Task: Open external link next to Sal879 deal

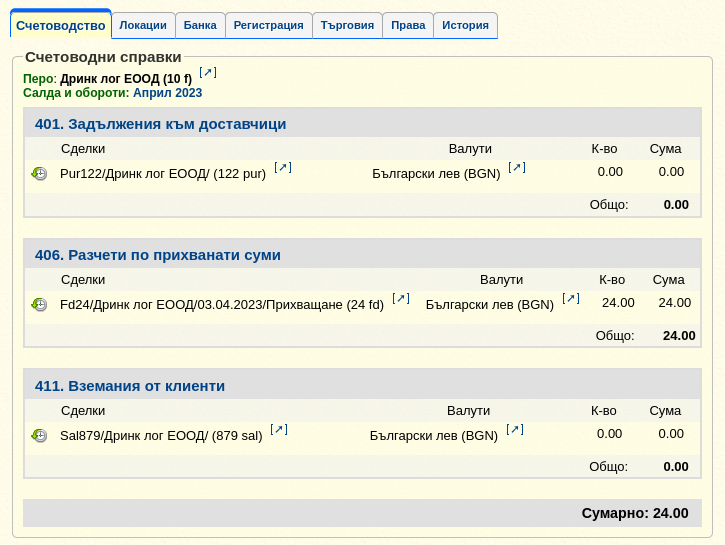Action: pyautogui.click(x=279, y=429)
